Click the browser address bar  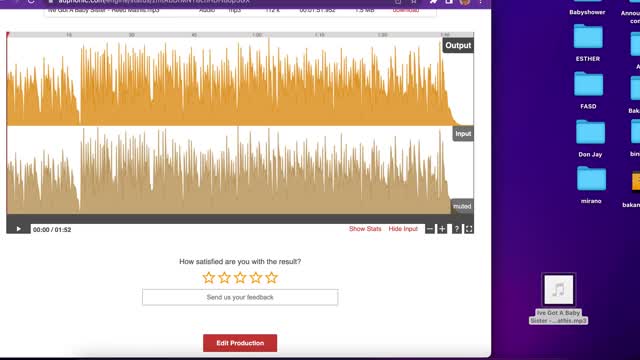[229, 2]
